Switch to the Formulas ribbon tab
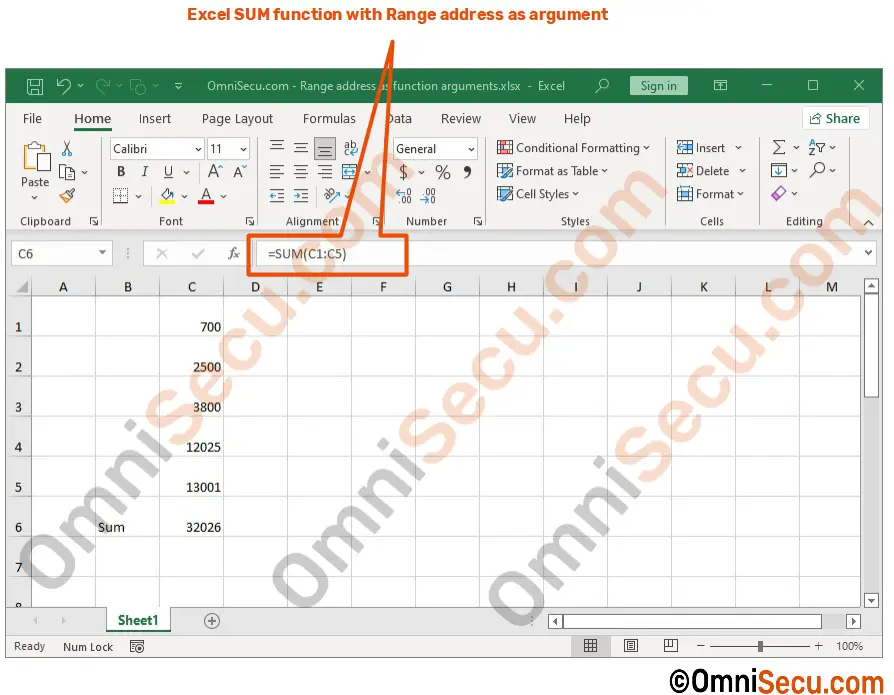Image resolution: width=894 pixels, height=695 pixels. tap(329, 118)
